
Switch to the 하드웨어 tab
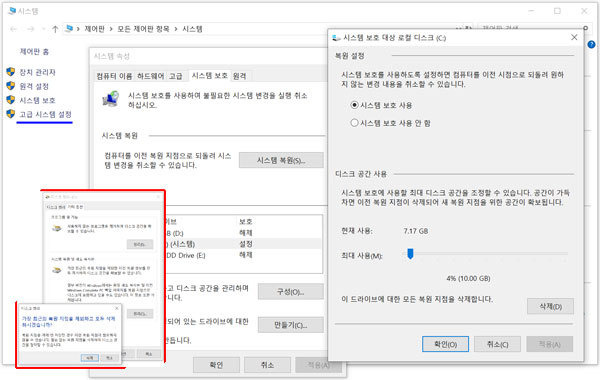[x=151, y=76]
